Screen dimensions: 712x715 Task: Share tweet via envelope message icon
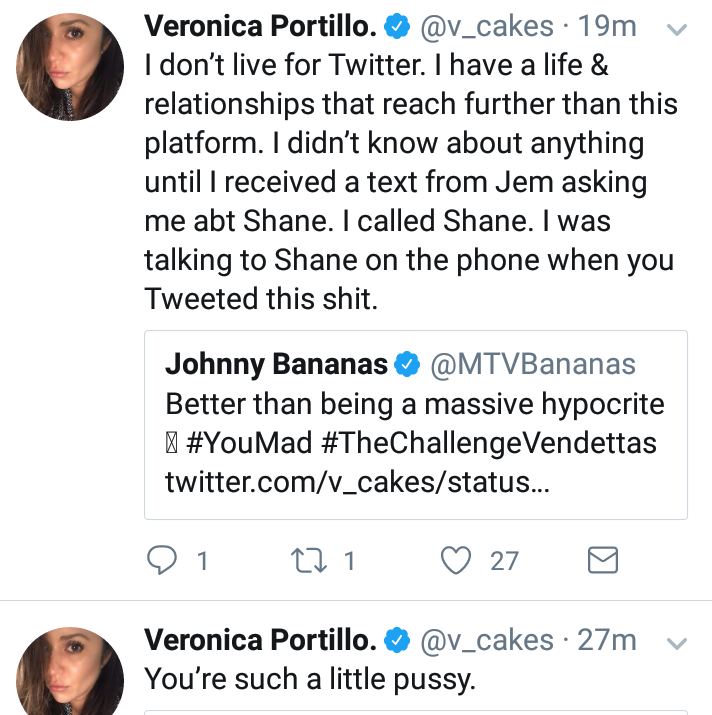pos(603,560)
